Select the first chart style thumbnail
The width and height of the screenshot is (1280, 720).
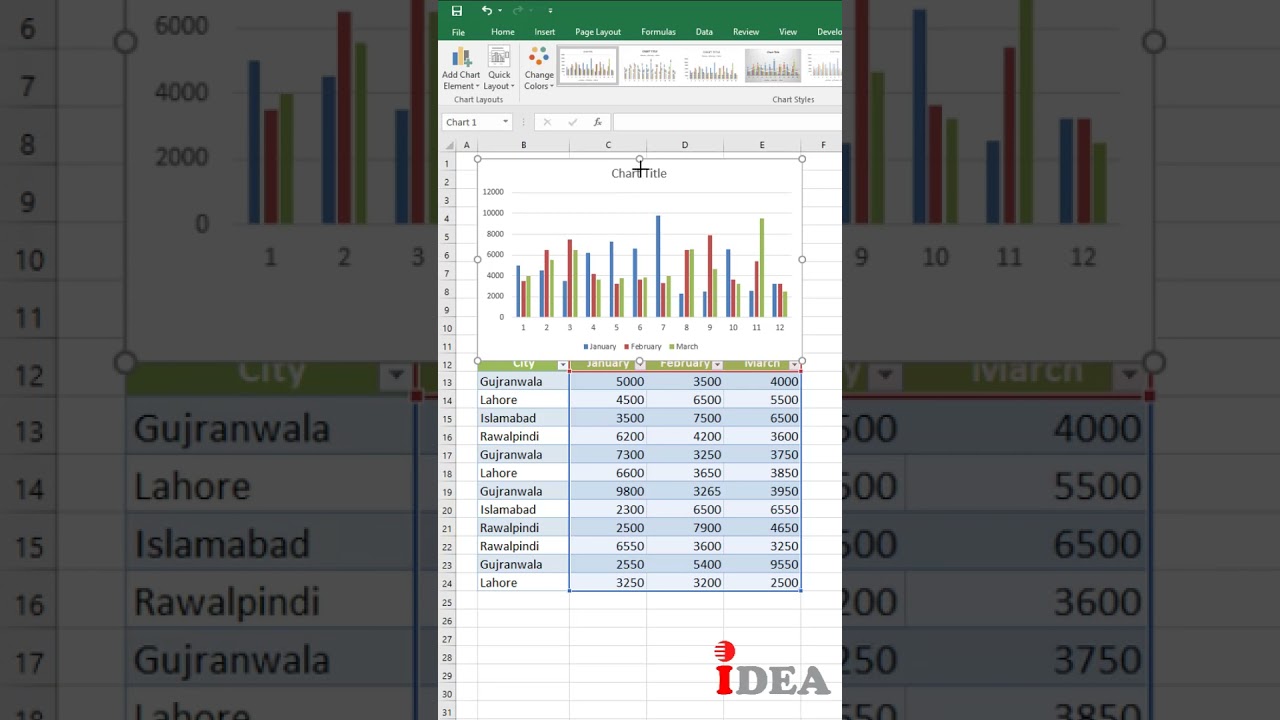click(587, 66)
